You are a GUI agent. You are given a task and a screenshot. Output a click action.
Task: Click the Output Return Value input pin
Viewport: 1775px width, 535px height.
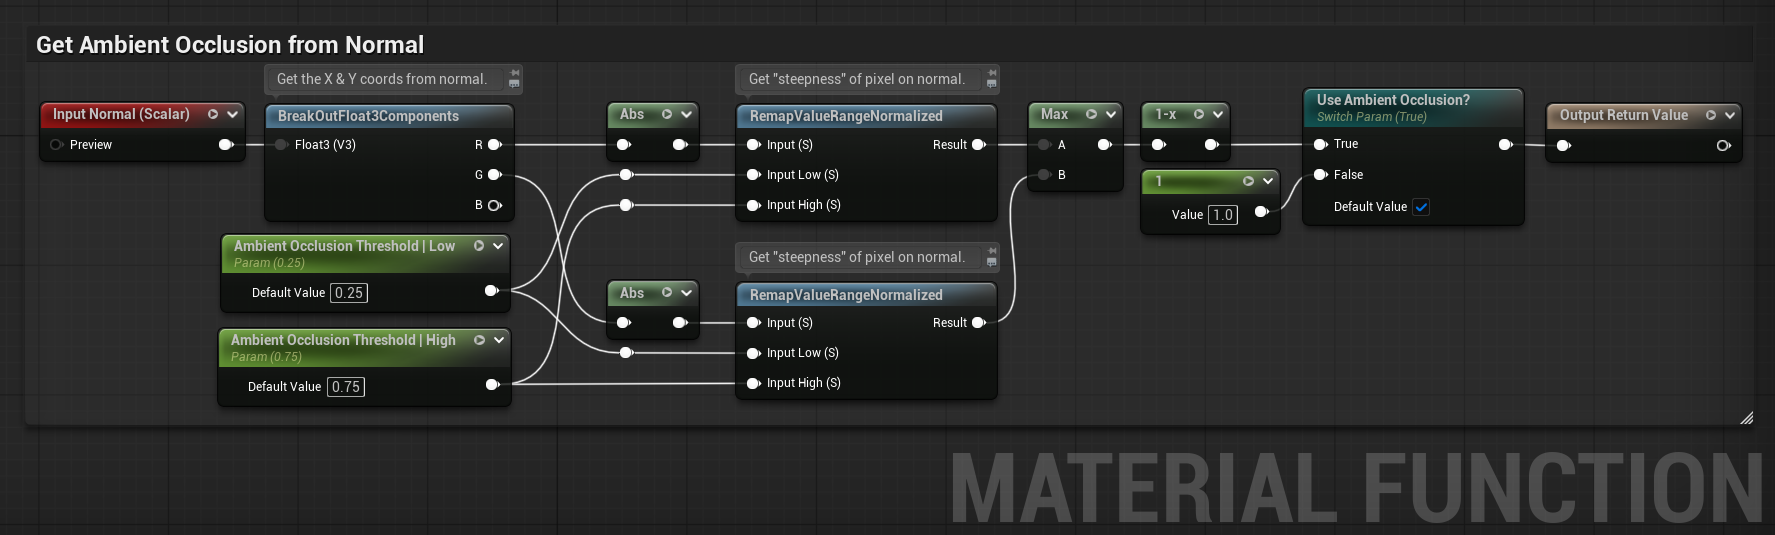tap(1564, 146)
